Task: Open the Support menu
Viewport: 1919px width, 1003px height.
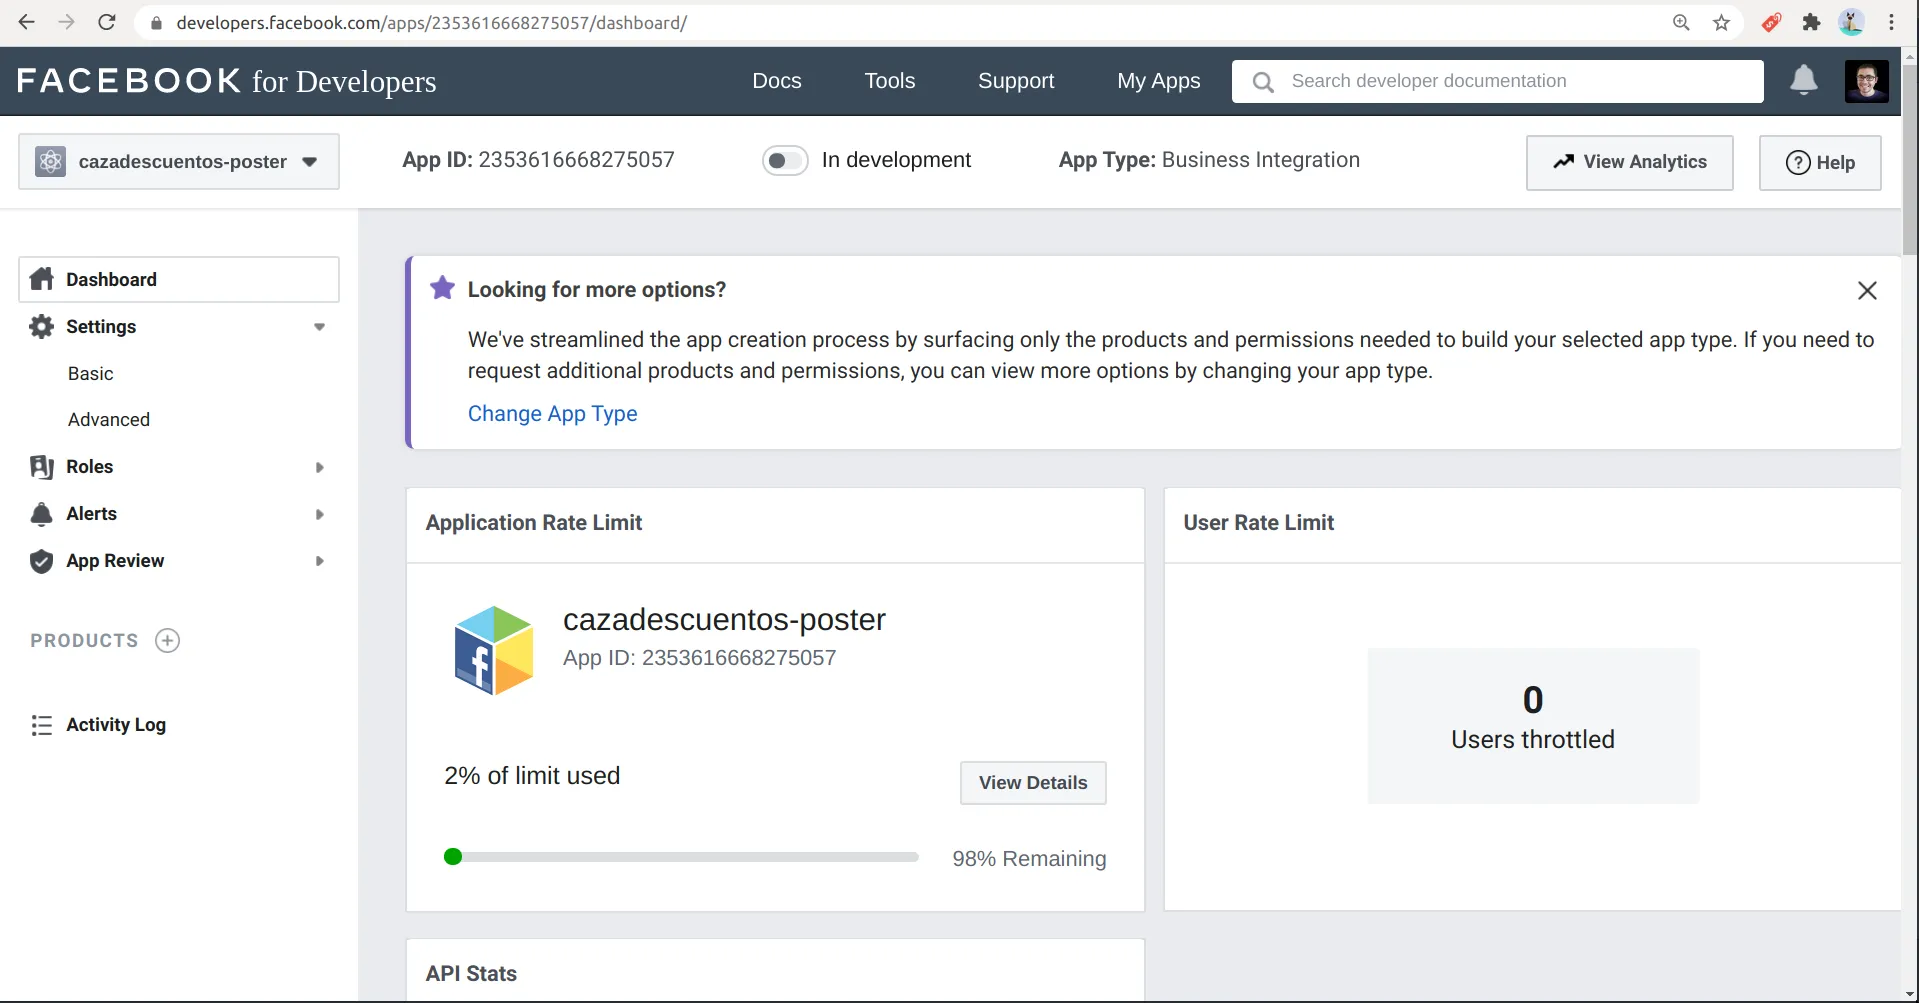Action: tap(1016, 81)
